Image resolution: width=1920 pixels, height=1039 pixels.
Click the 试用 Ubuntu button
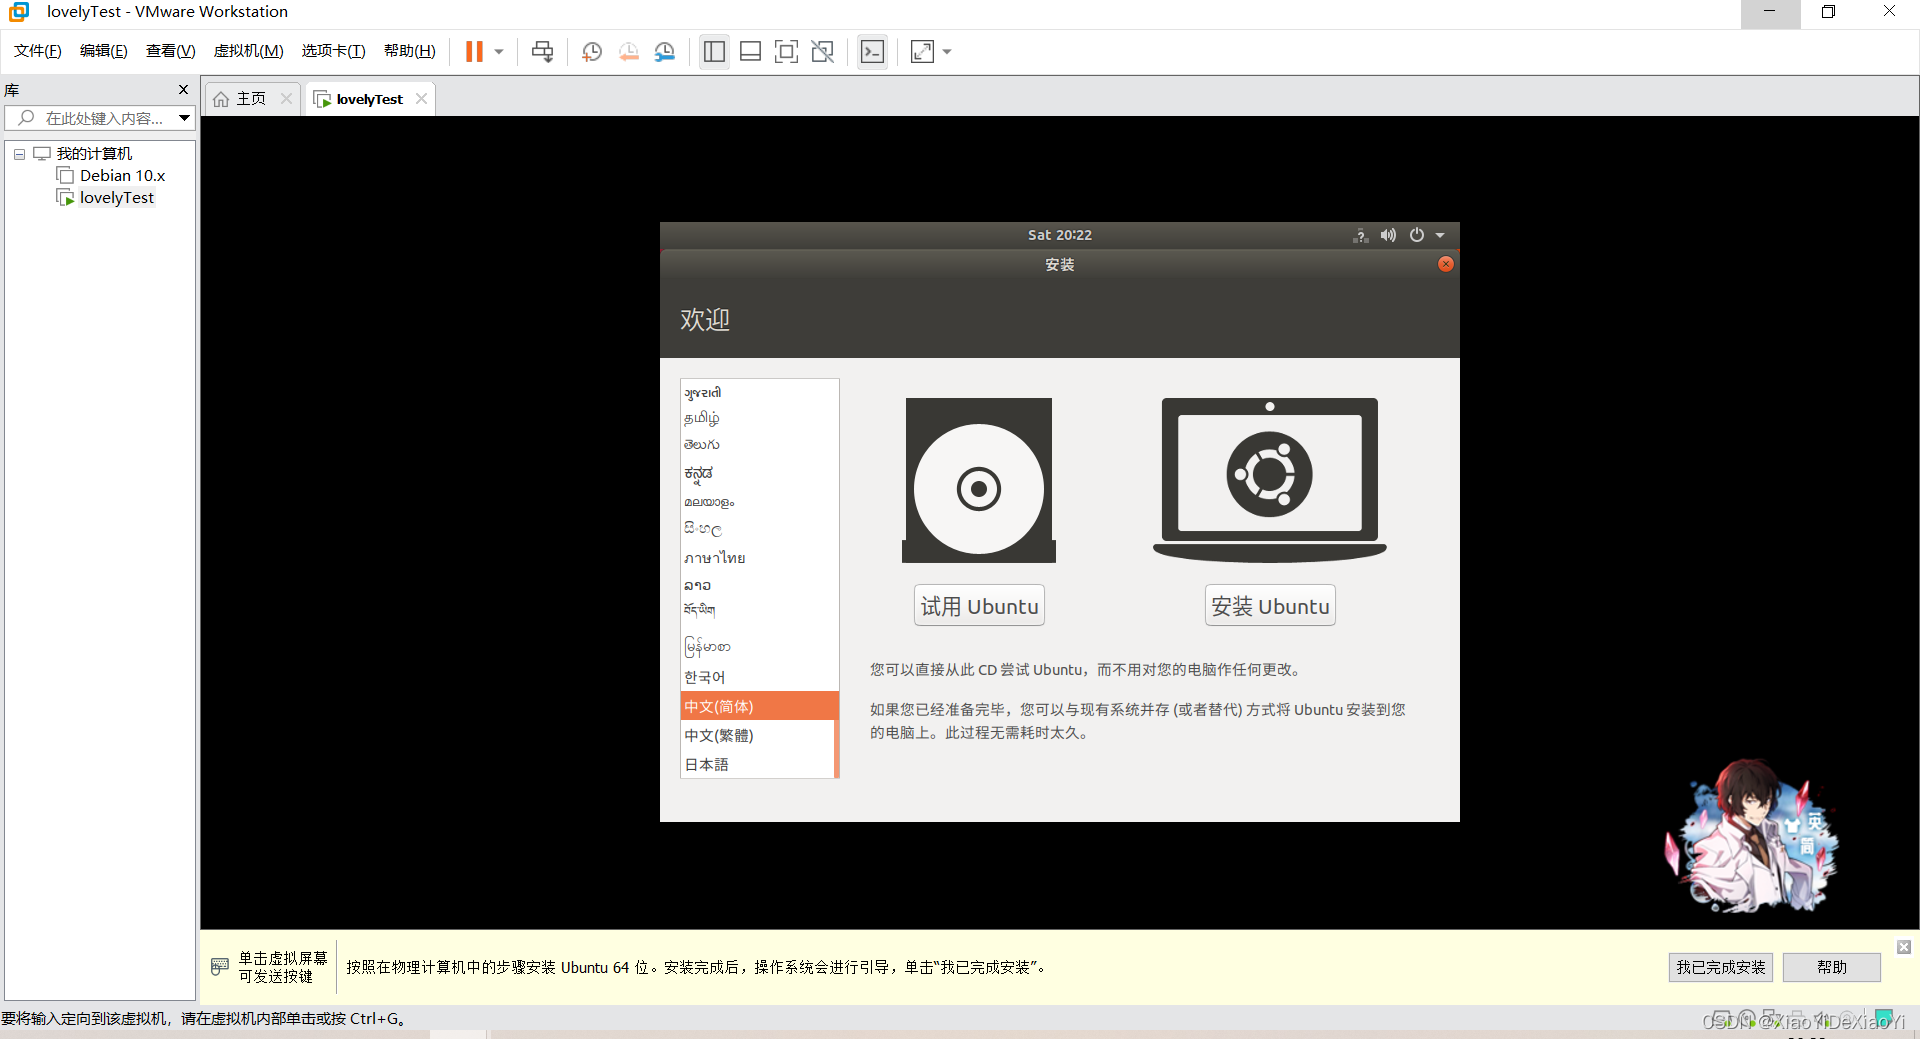tap(979, 606)
